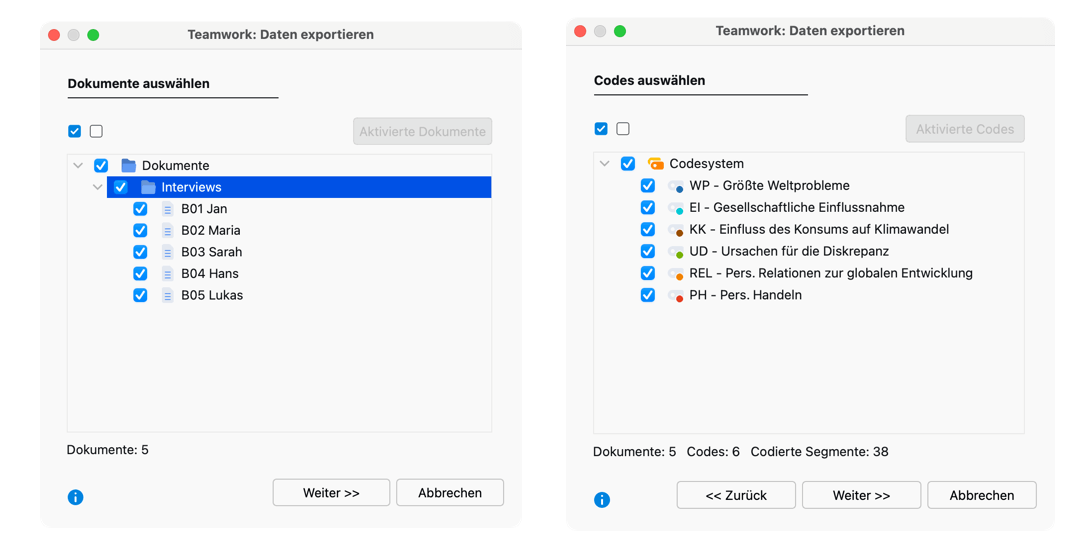The width and height of the screenshot is (1089, 557).
Task: Click the orange REL code color dot
Action: click(679, 276)
